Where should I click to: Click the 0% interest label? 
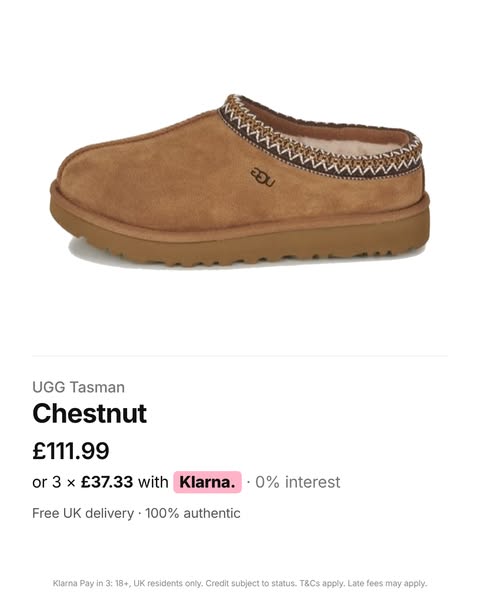[298, 482]
